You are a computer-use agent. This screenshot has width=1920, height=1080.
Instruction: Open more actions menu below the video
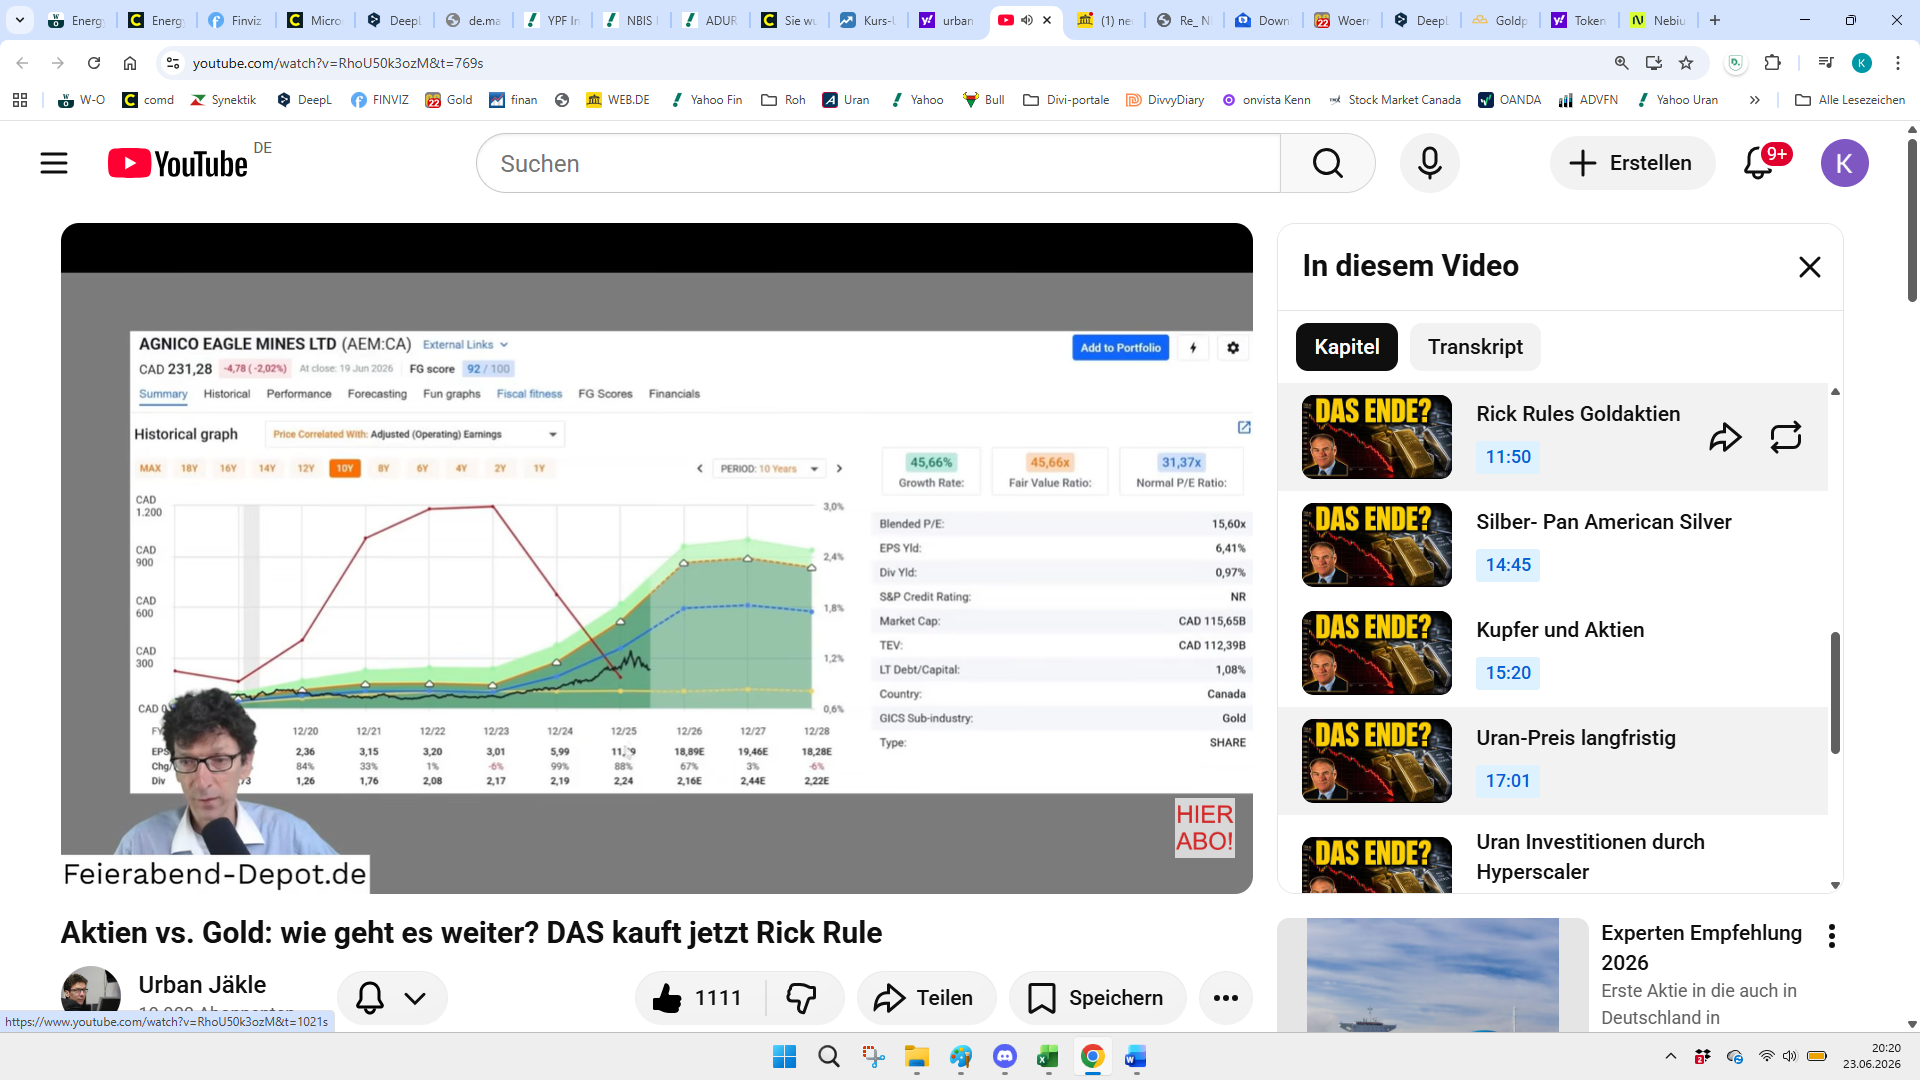[1225, 998]
